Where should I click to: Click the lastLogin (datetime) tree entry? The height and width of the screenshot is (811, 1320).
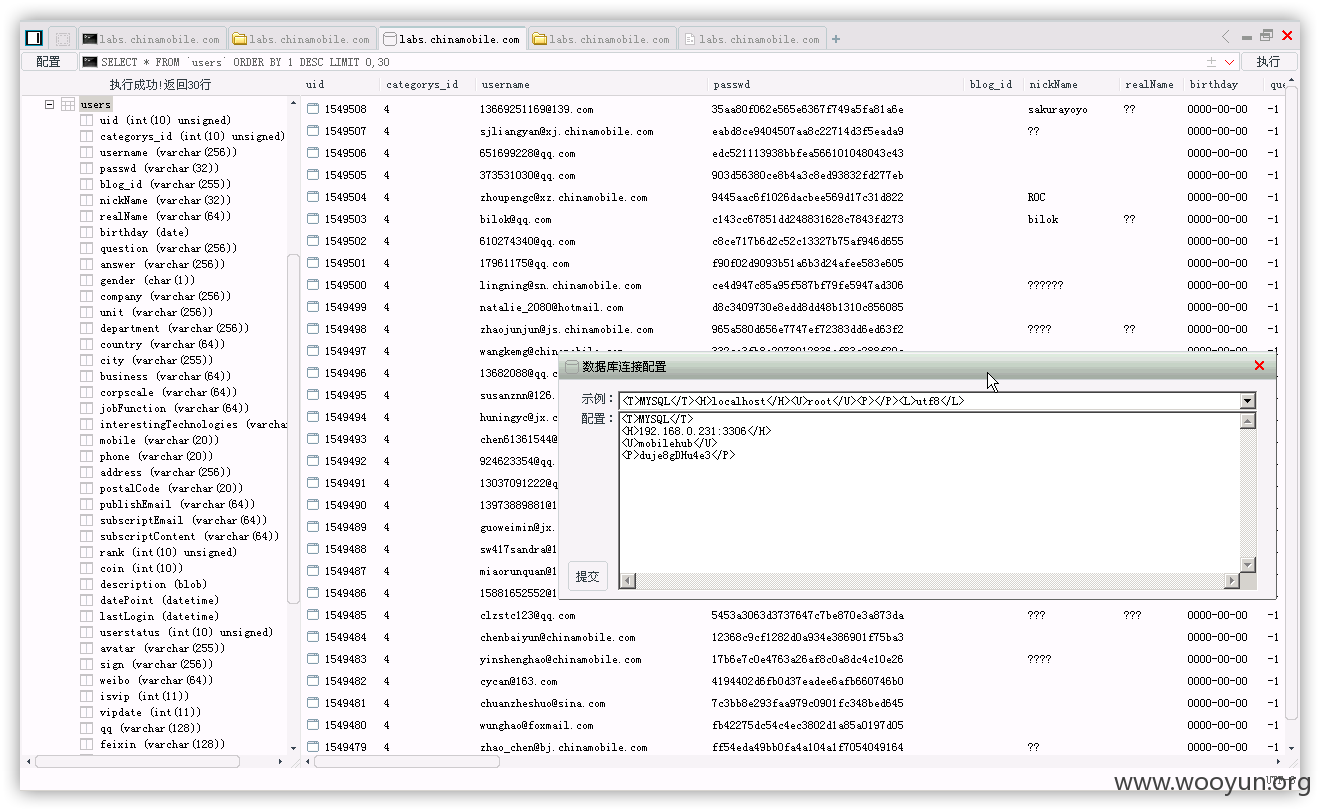[x=159, y=616]
